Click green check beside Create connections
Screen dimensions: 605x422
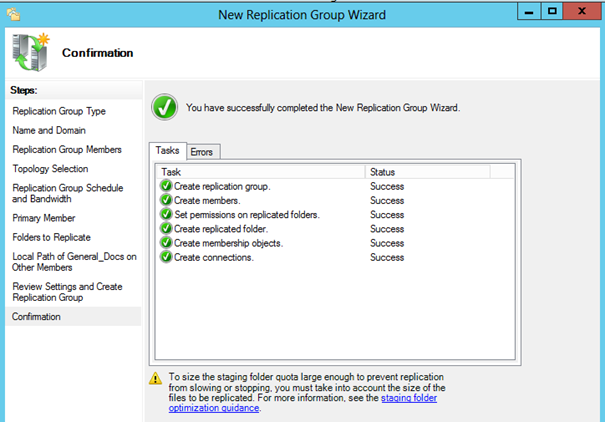click(166, 257)
